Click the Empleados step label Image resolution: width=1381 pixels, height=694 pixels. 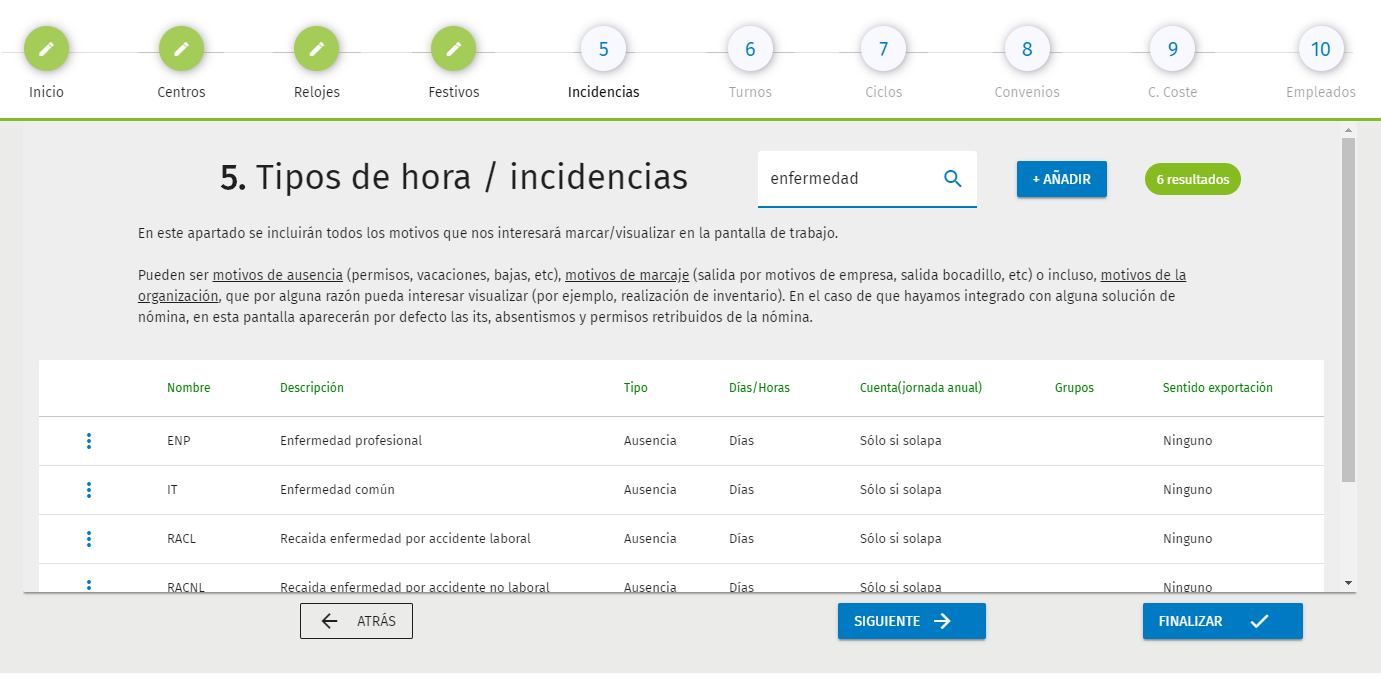pos(1320,92)
